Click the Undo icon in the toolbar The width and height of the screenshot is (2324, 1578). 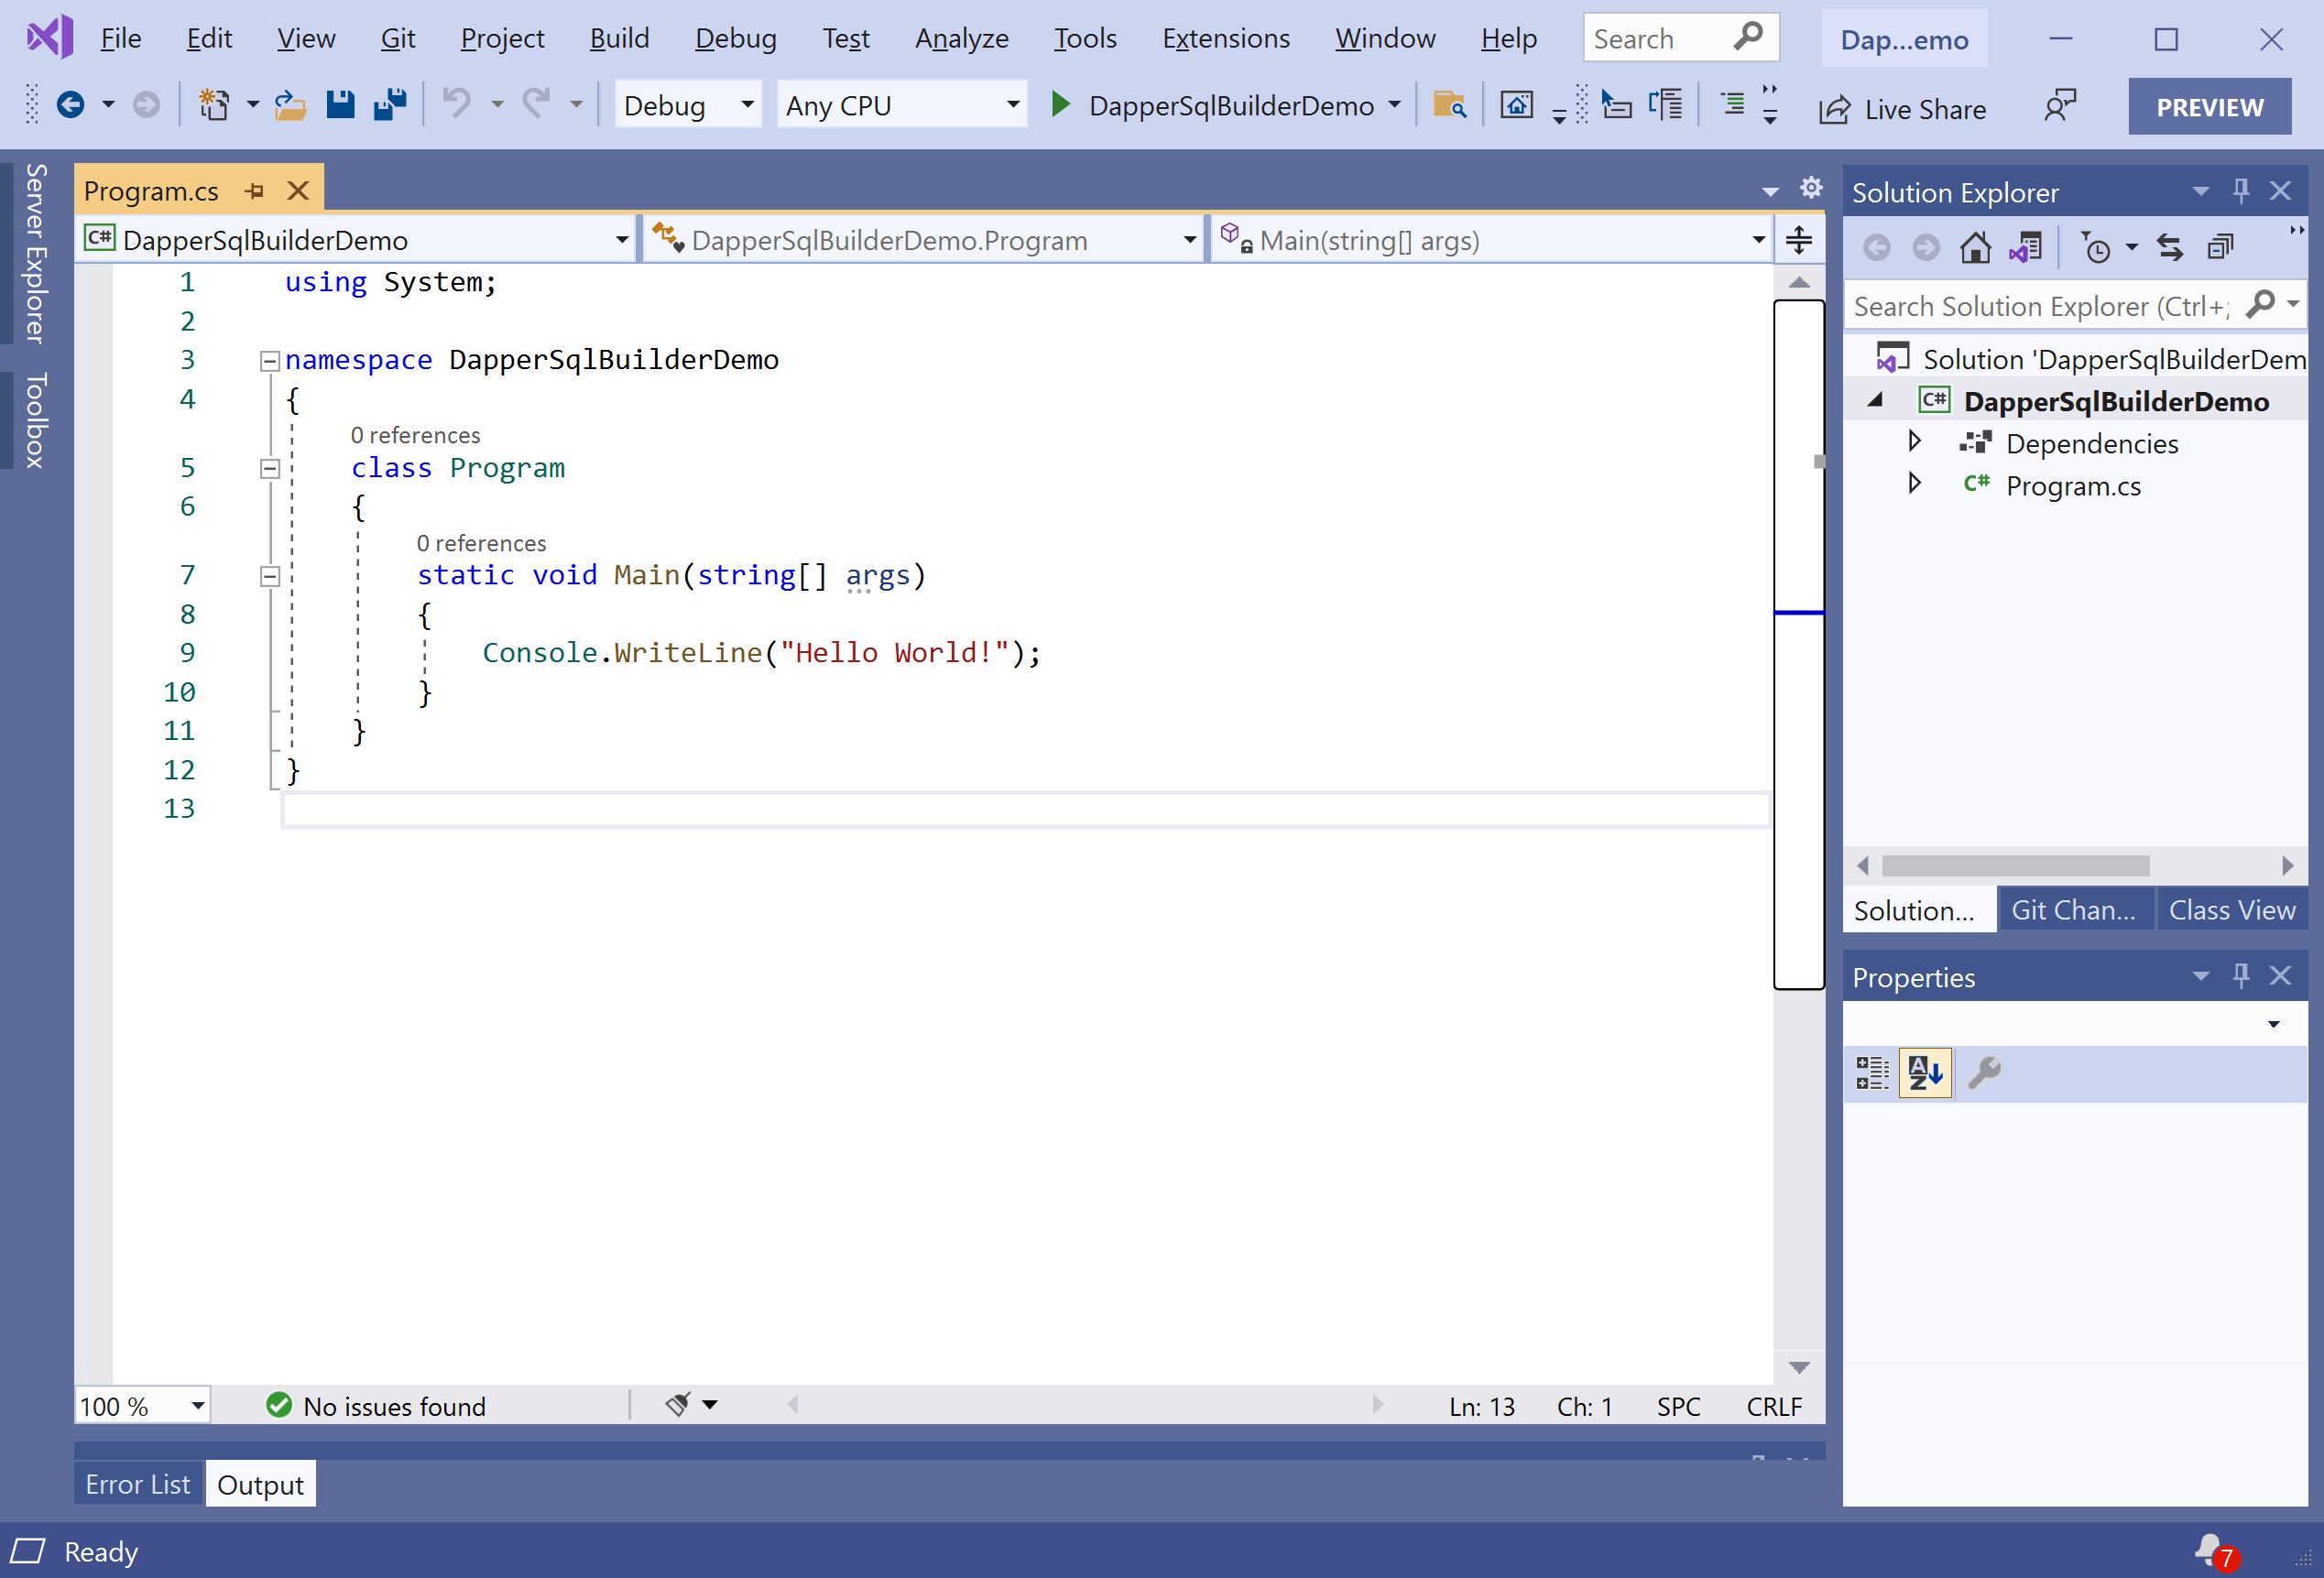click(457, 104)
